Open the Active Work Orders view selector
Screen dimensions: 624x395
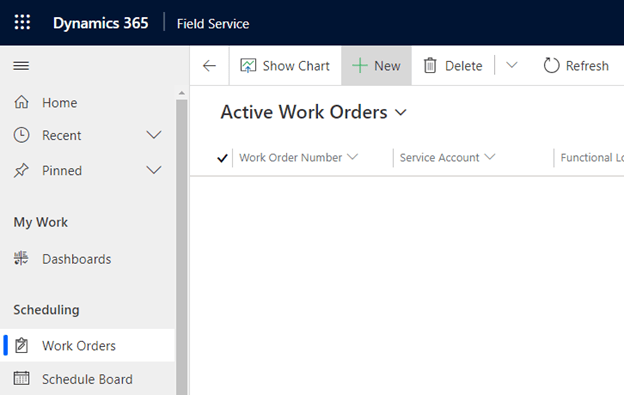(314, 112)
